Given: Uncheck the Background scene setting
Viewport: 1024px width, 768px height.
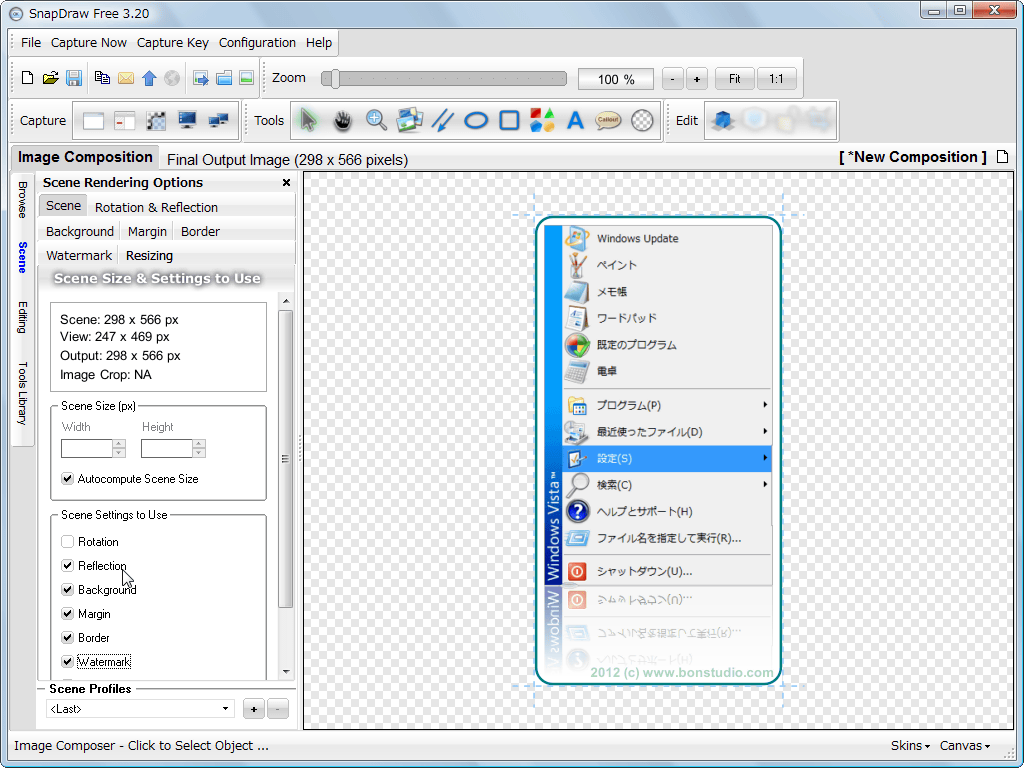Looking at the screenshot, I should (67, 590).
